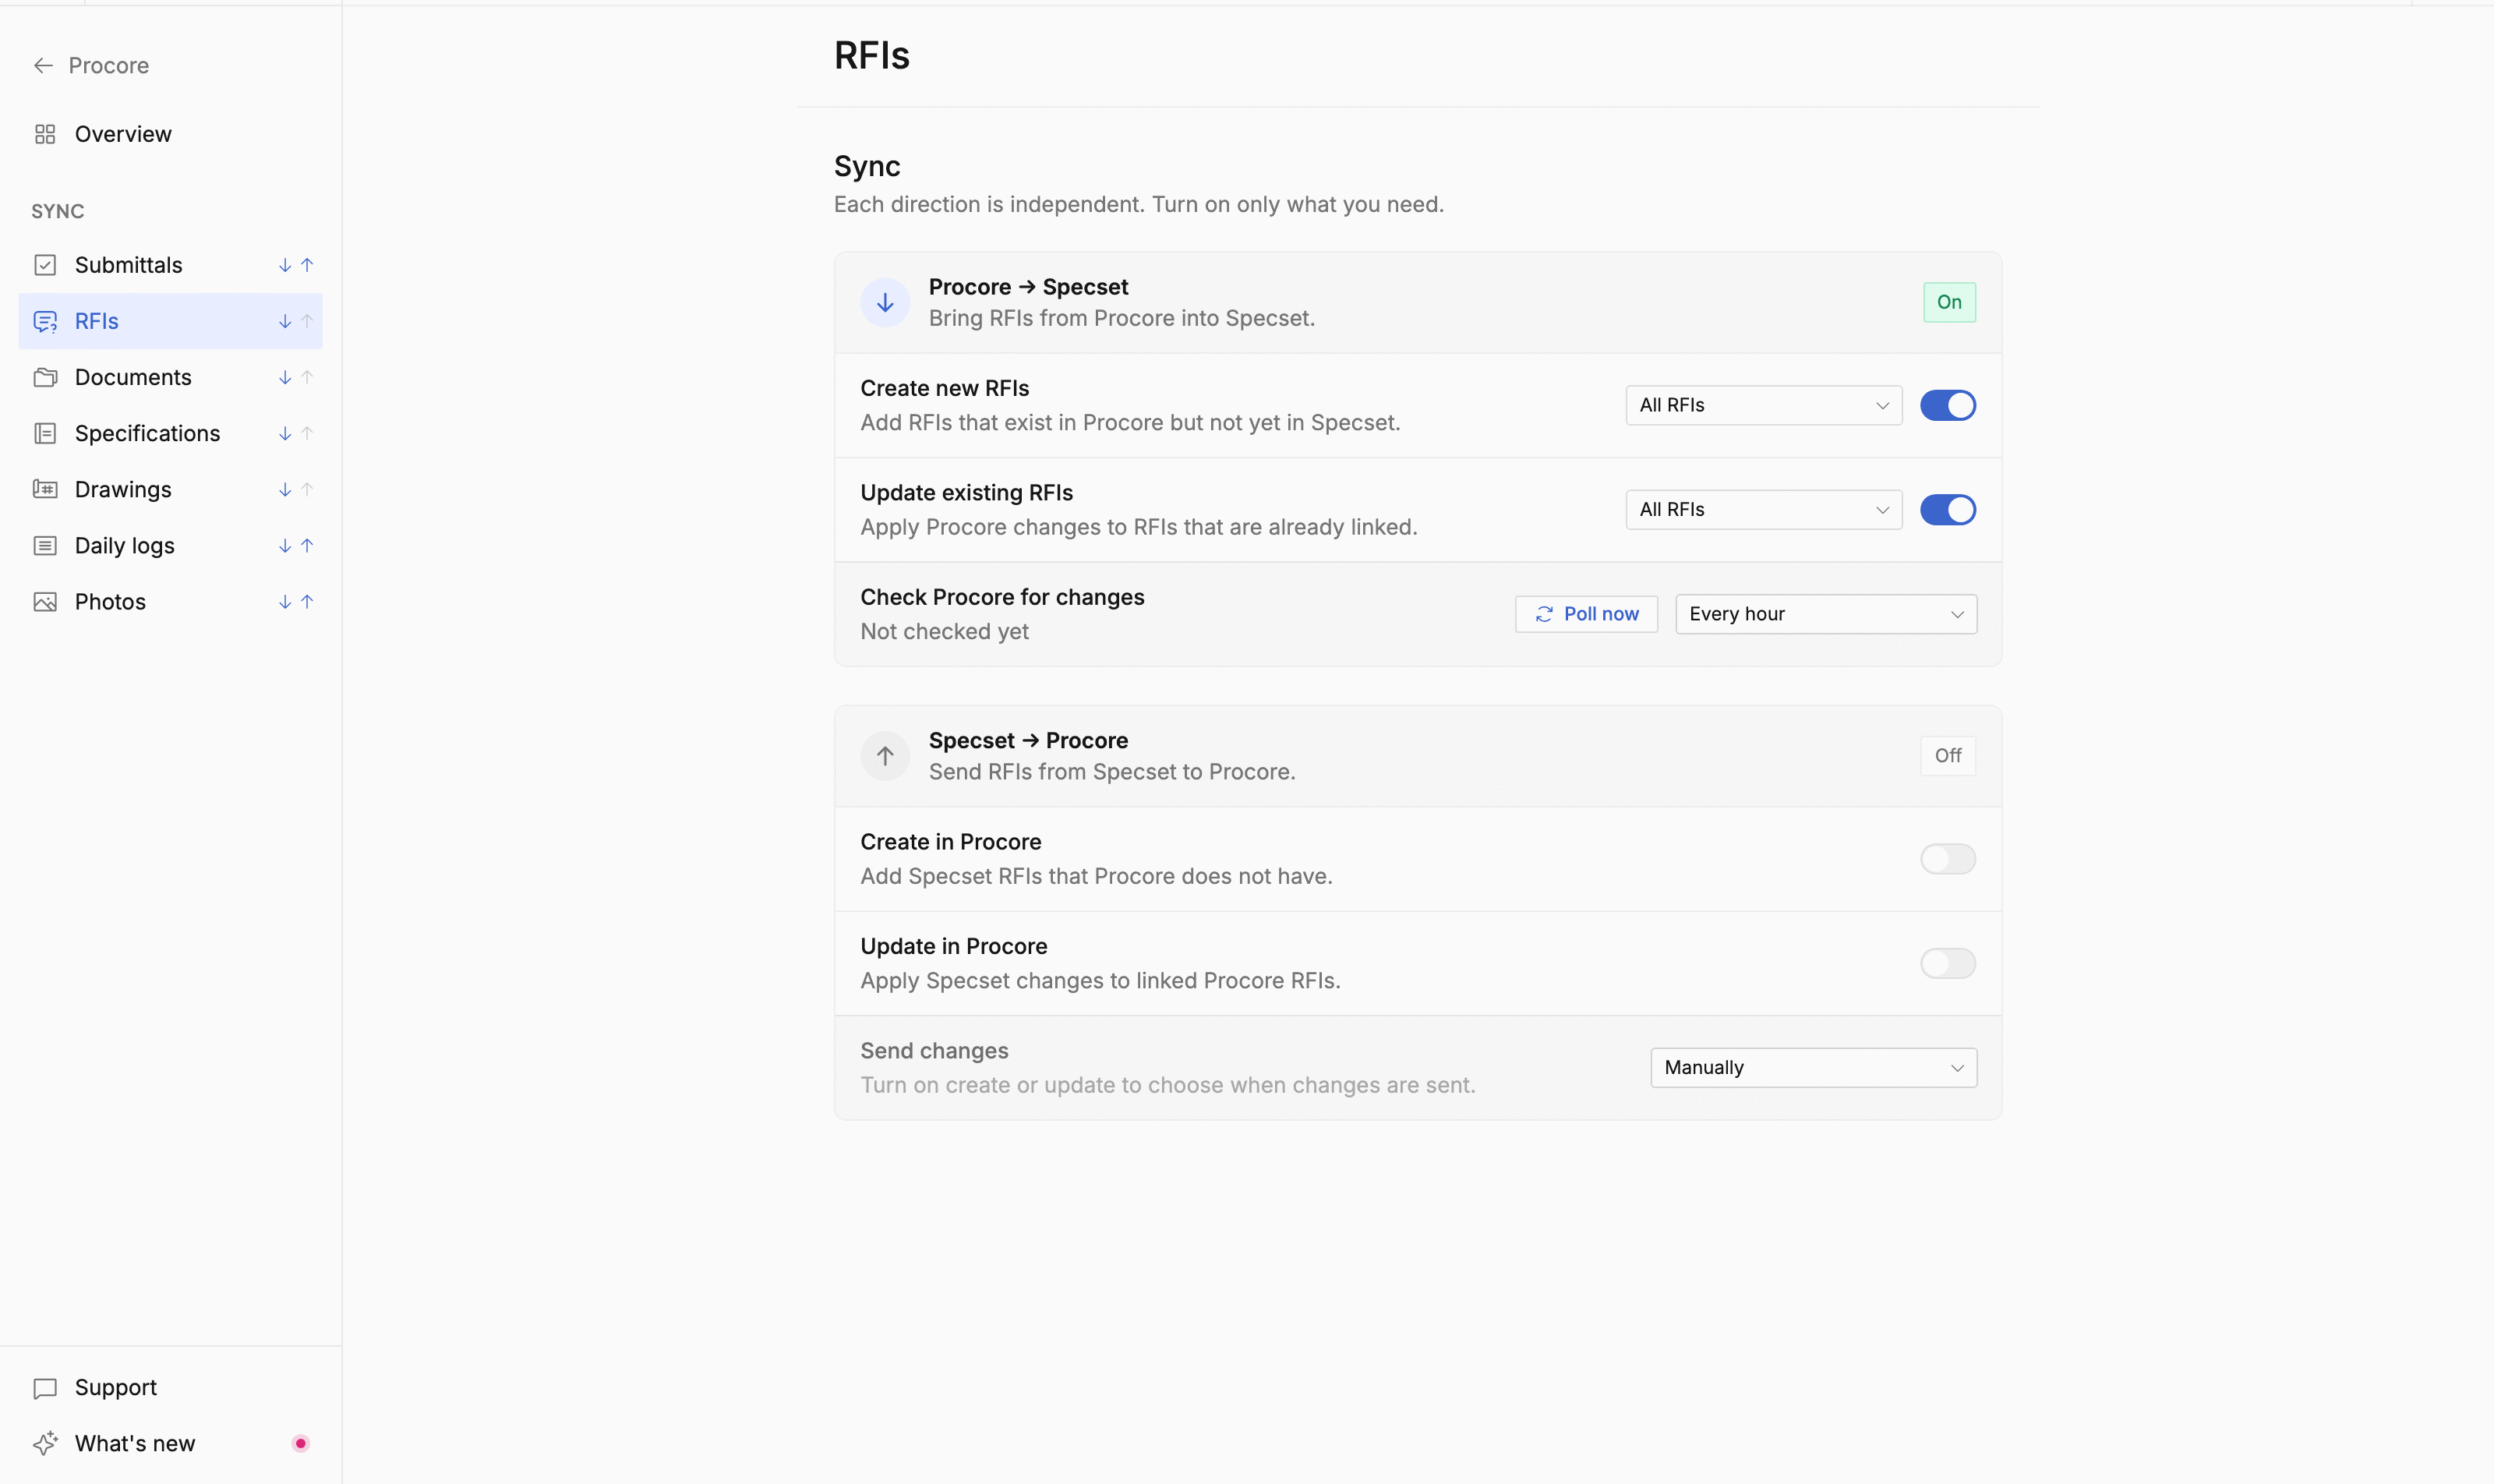Click the Documents folder icon
Screen dimensions: 2494x1484
tap(45, 377)
